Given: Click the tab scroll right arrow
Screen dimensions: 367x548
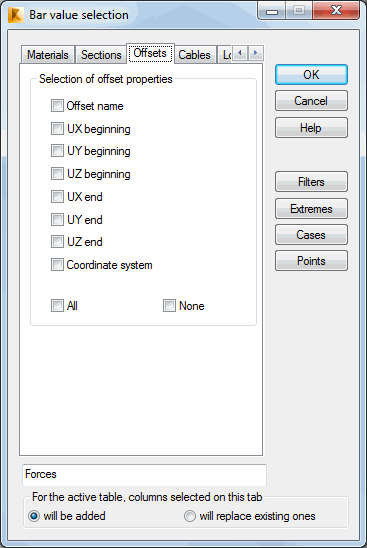Looking at the screenshot, I should 256,53.
